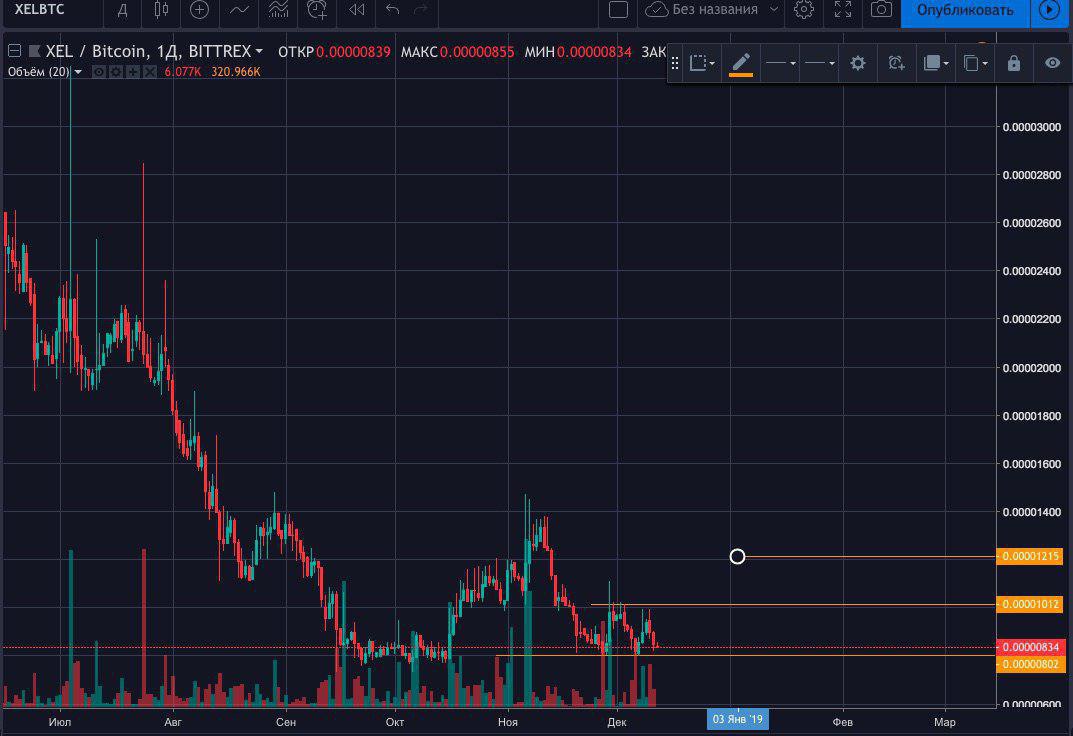Open the second line style dropdown in drawing toolbar

819,64
